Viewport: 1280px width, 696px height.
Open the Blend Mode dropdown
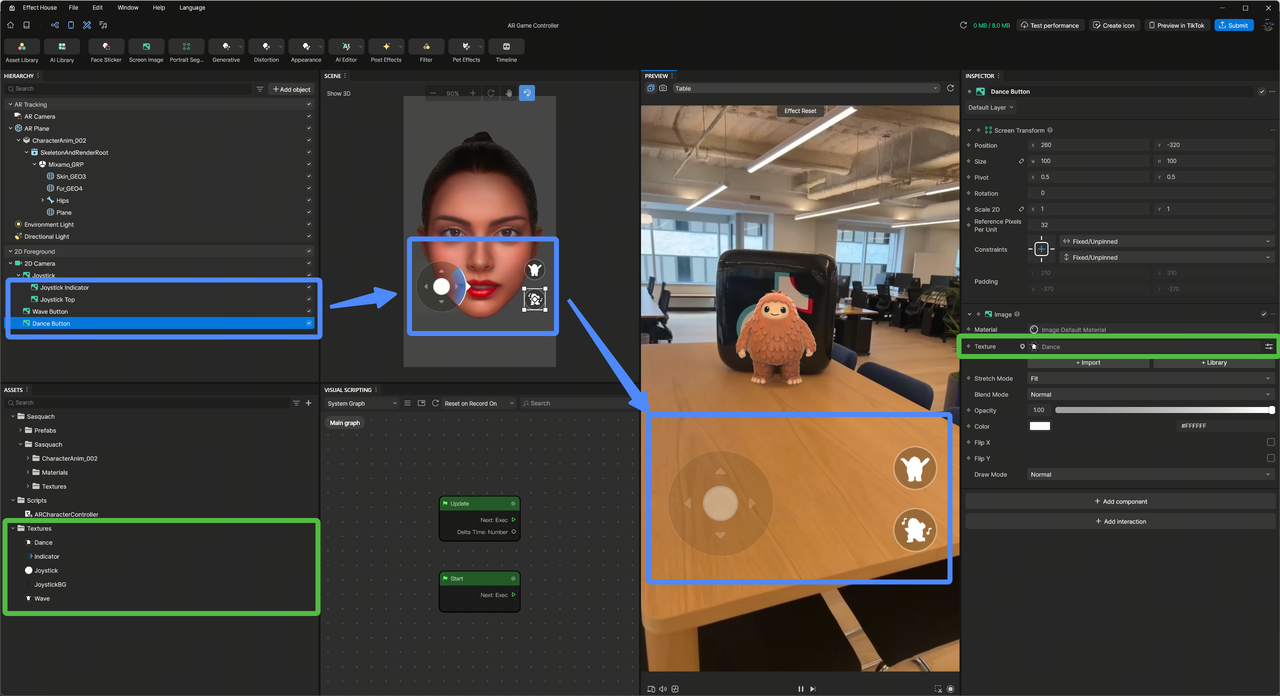(1151, 394)
